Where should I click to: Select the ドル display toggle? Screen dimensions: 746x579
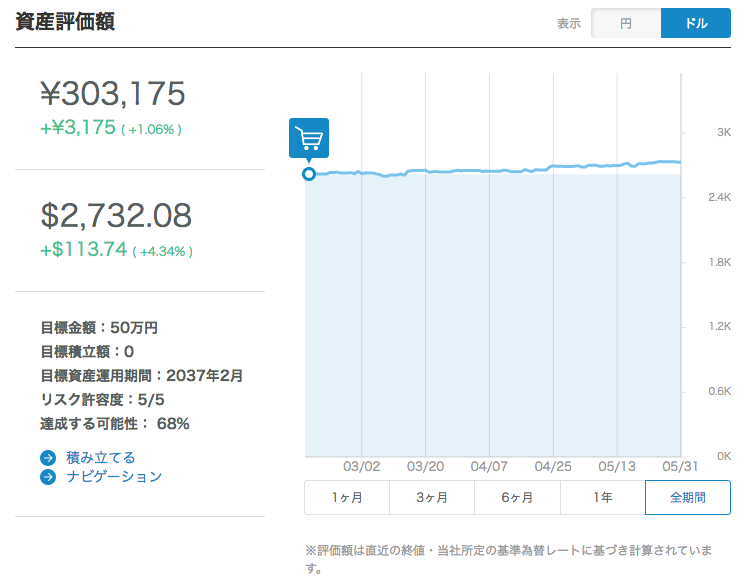(x=695, y=23)
